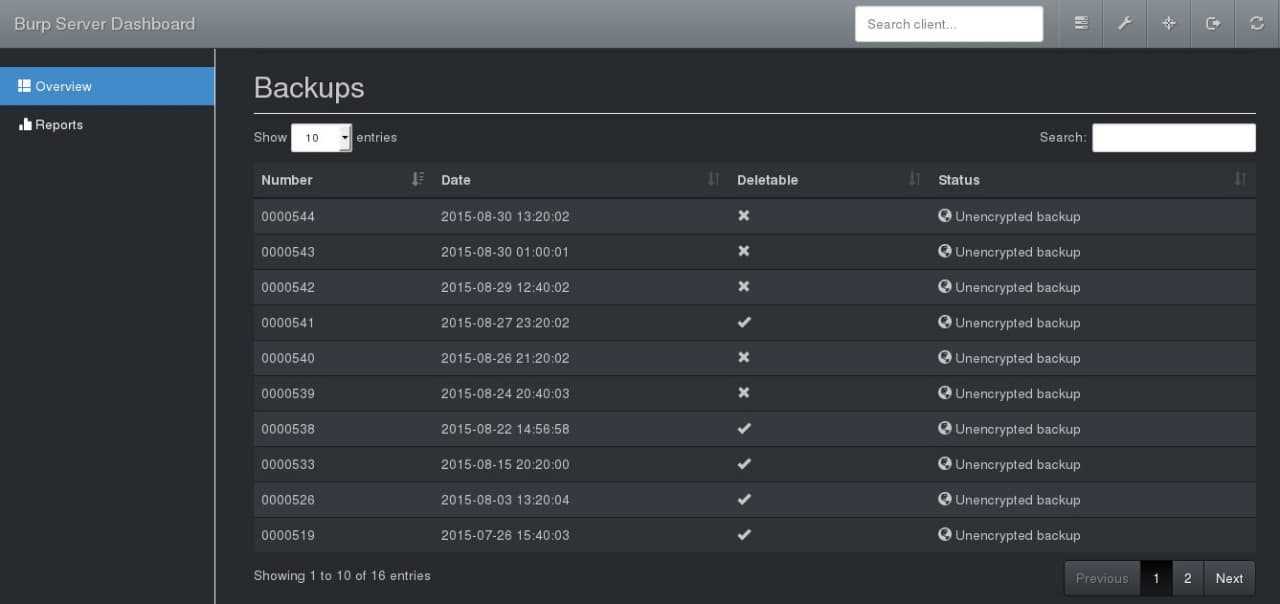
Task: Click the globe icon for backup 0000542
Action: 945,286
